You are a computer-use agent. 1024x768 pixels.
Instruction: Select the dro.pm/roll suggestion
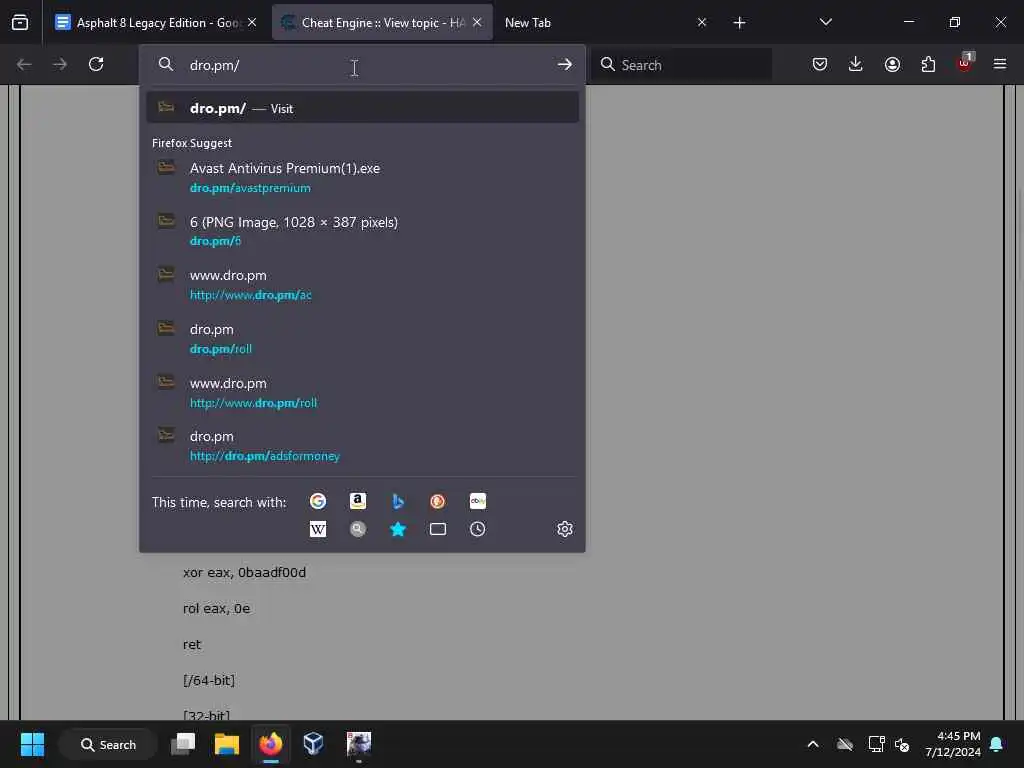pos(362,338)
